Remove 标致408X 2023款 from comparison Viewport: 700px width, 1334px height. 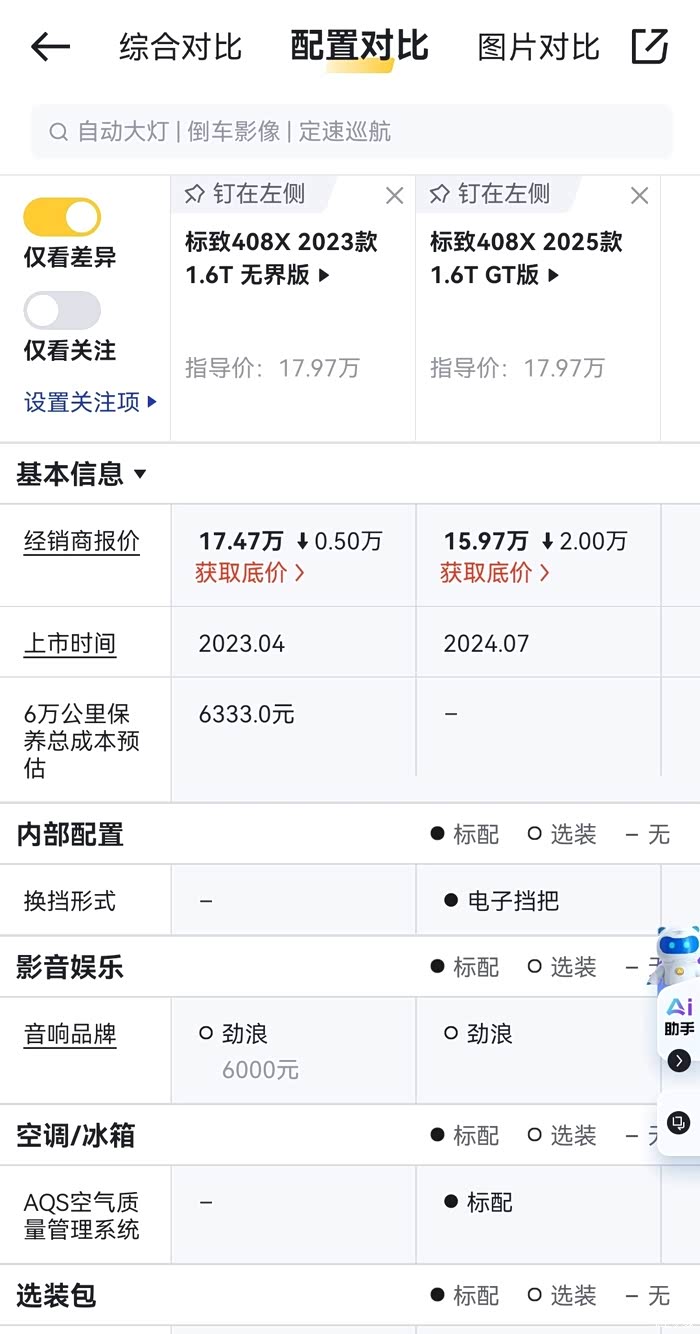[x=395, y=196]
